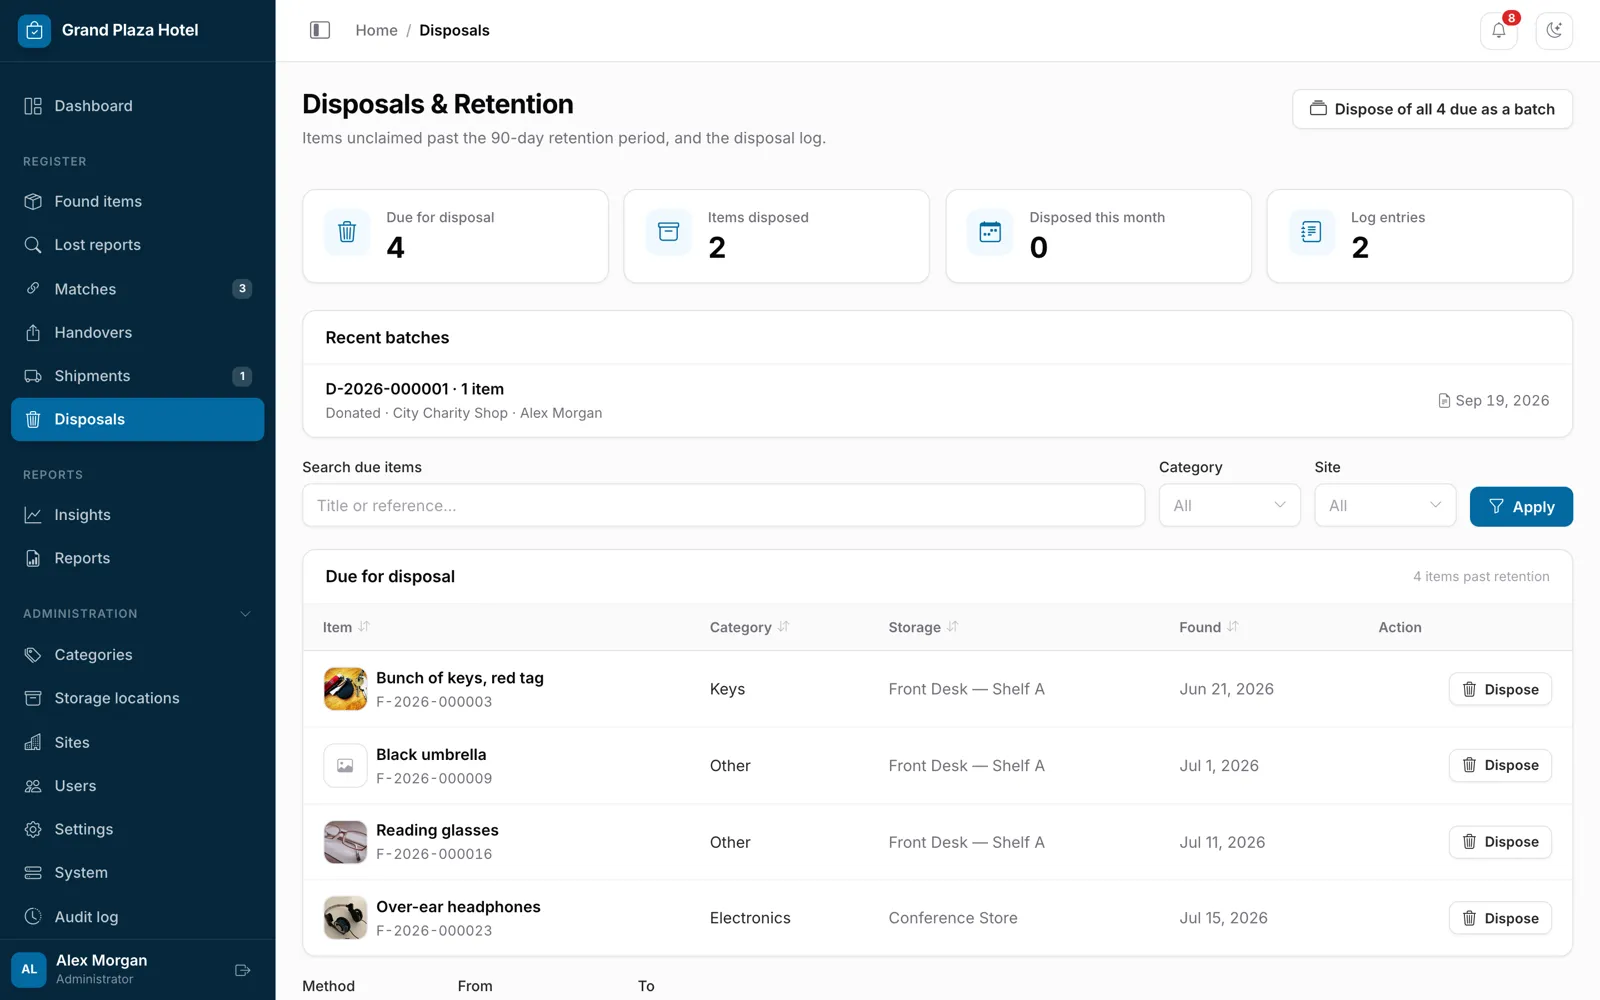1600x1000 pixels.
Task: Open the Category filter dropdown
Action: pos(1229,505)
